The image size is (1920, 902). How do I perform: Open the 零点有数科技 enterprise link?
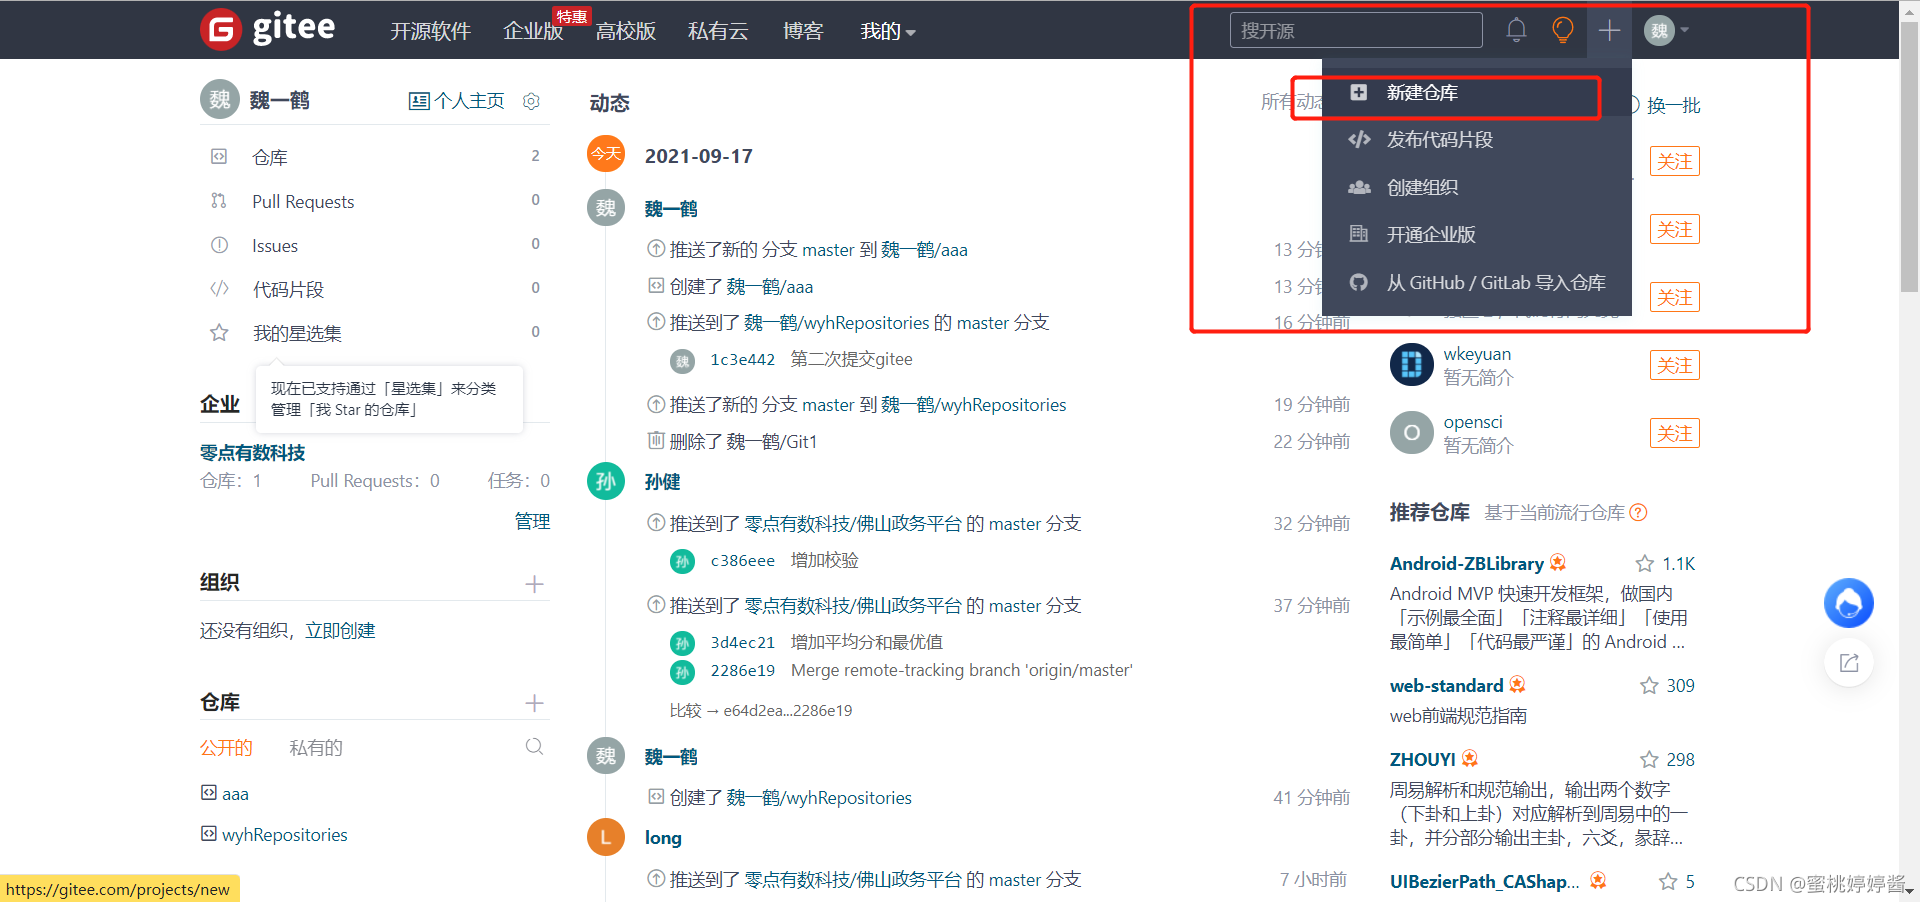tap(252, 452)
